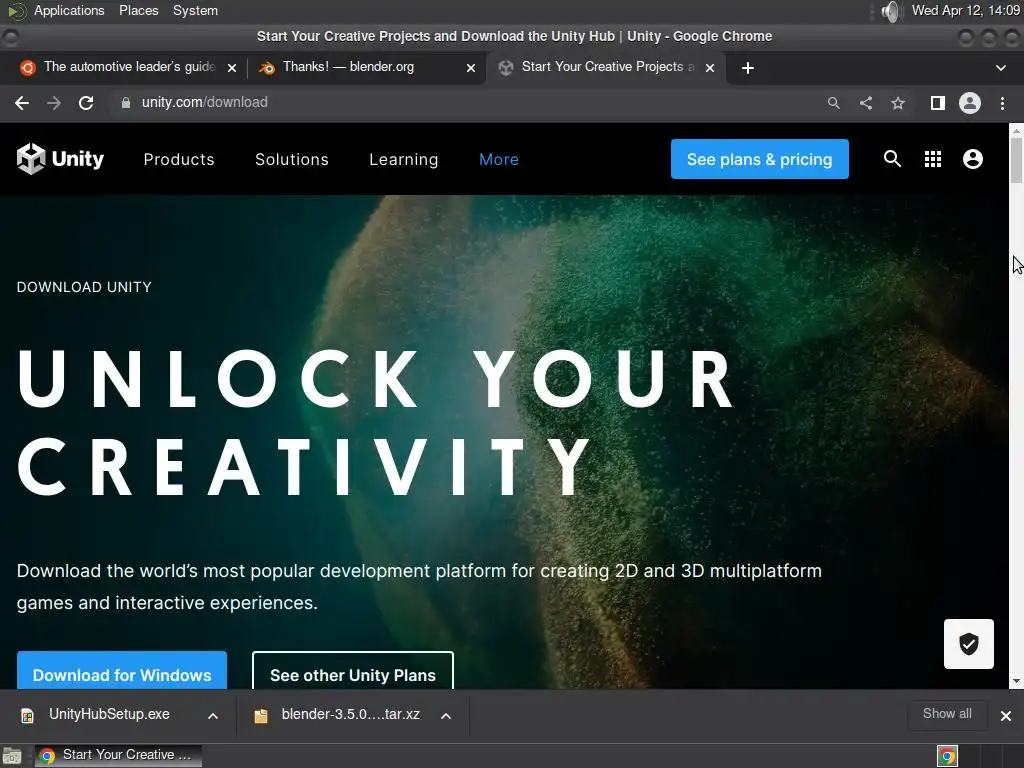The height and width of the screenshot is (768, 1024).
Task: Open the System menu
Action: 195,10
